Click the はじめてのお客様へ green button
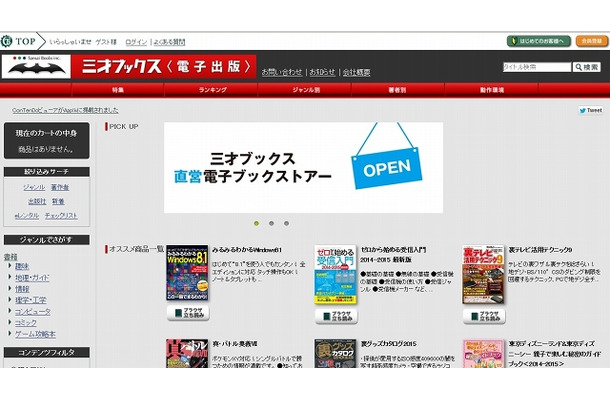This screenshot has width=610, height=400. click(539, 41)
